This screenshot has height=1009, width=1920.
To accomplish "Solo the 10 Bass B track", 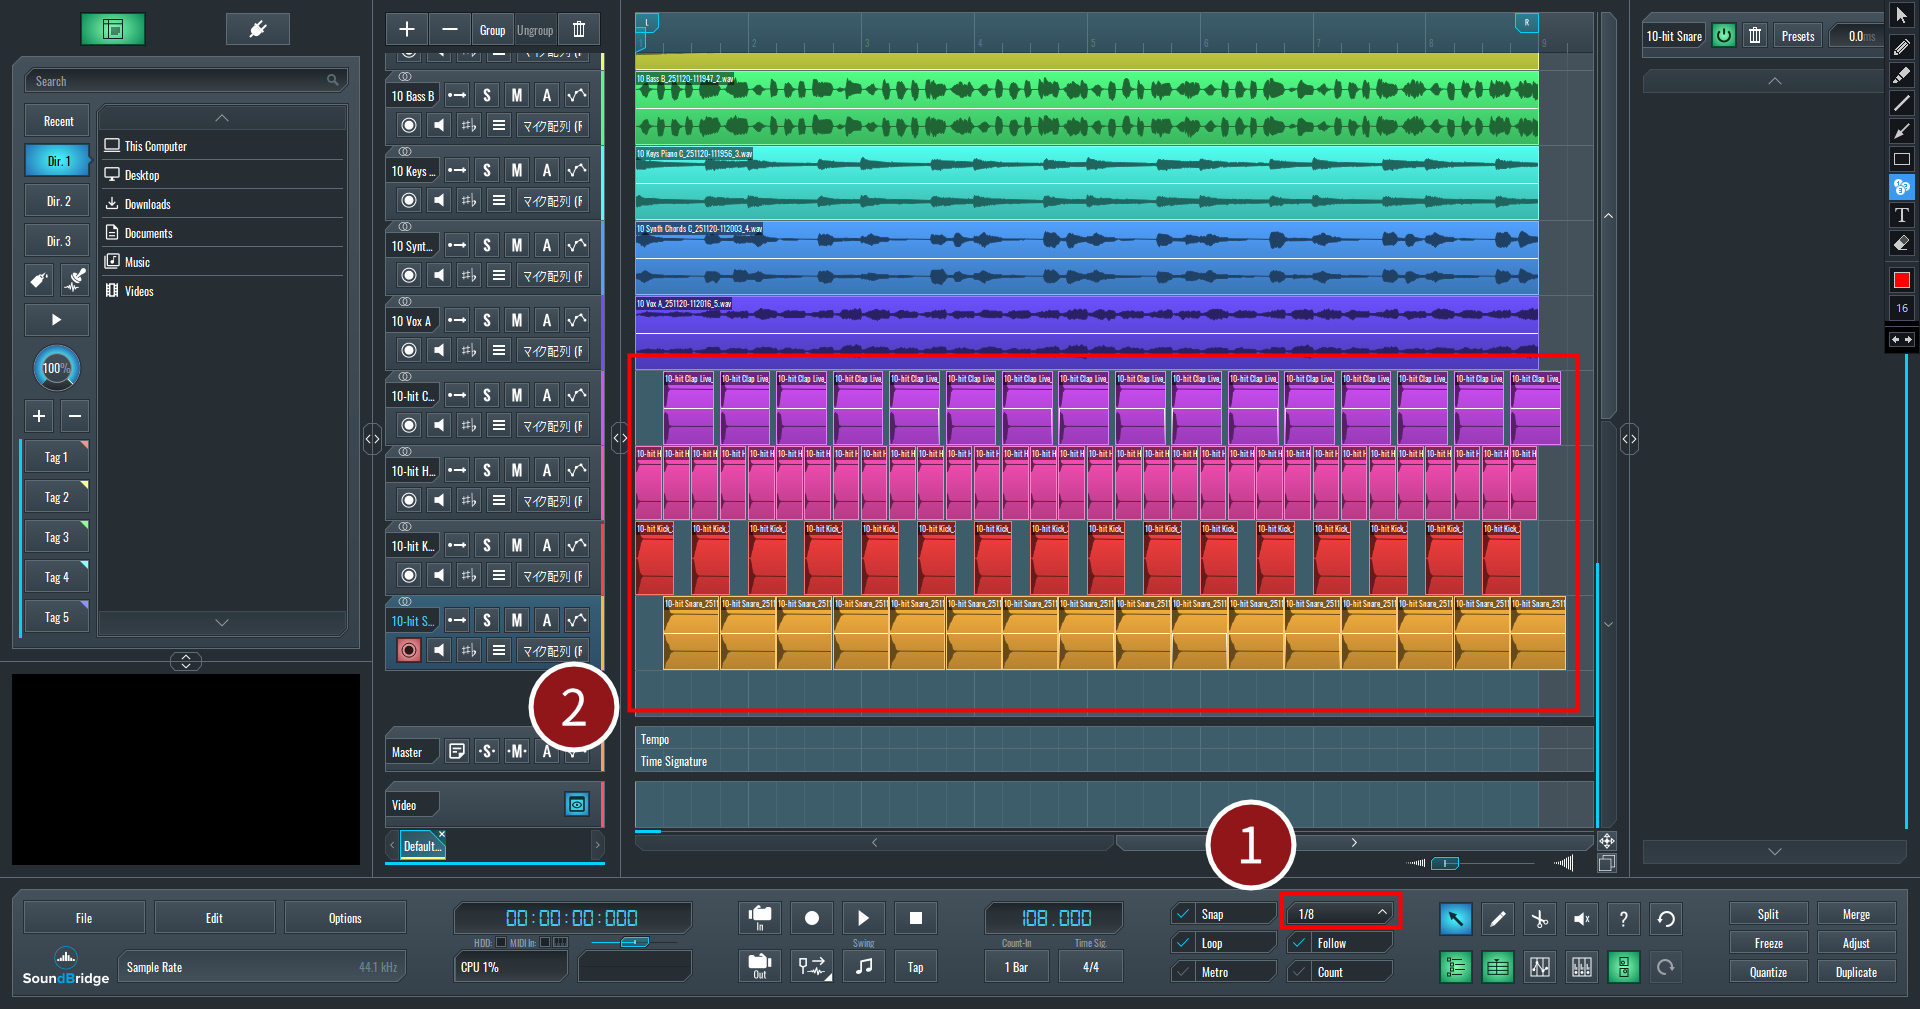I will pos(486,96).
